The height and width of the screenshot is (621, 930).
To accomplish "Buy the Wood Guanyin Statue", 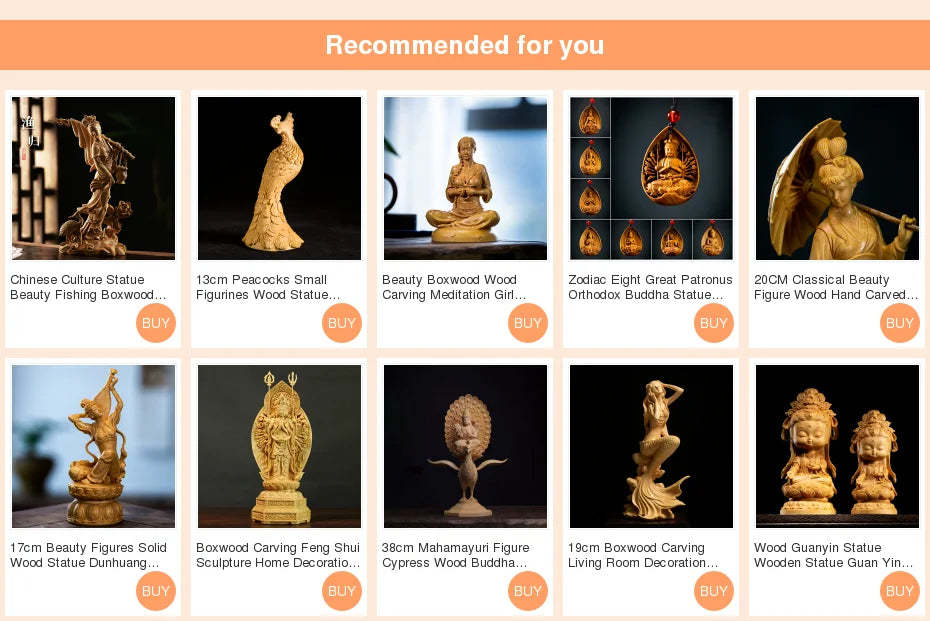I will (899, 591).
